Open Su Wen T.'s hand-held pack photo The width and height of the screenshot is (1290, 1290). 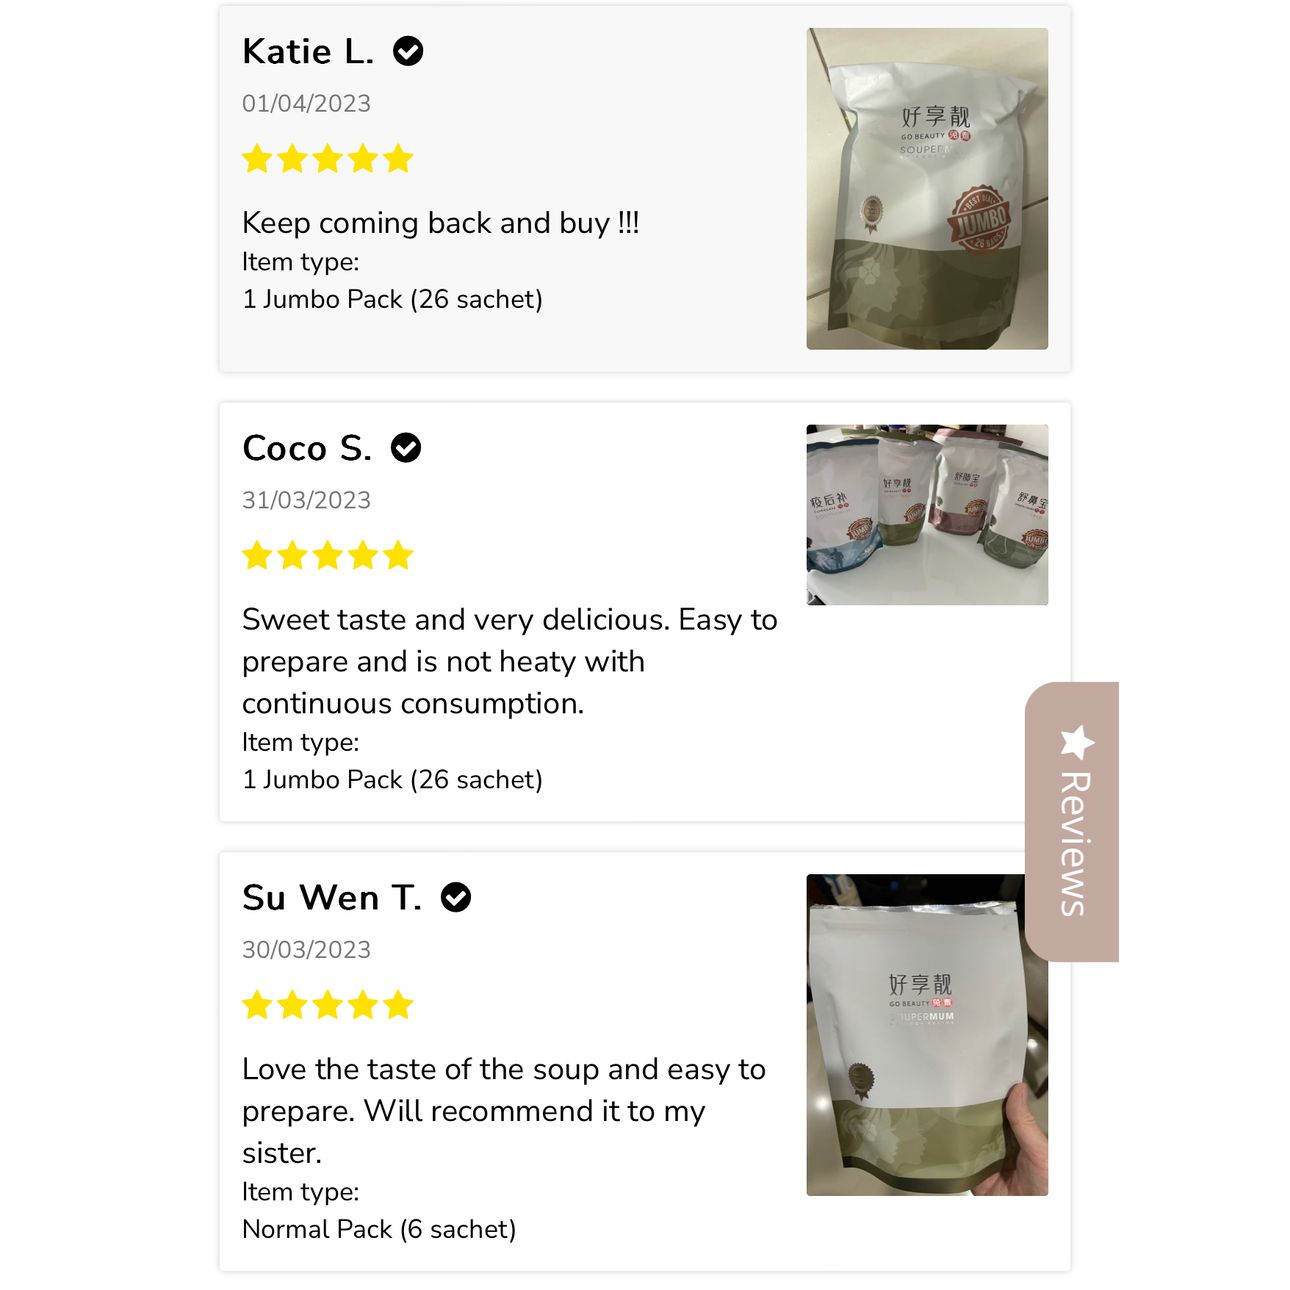pyautogui.click(x=927, y=1035)
